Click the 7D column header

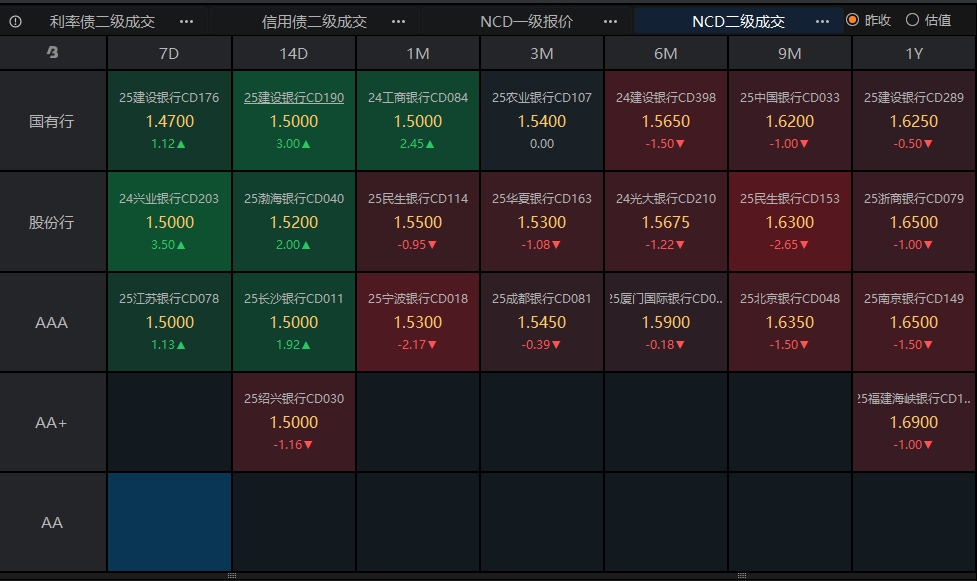tap(169, 54)
